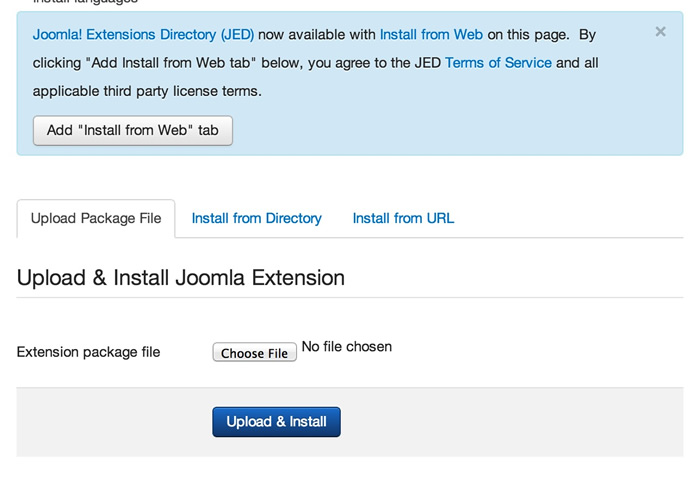Image resolution: width=700 pixels, height=482 pixels.
Task: Click the Extension package file label
Action: click(88, 352)
